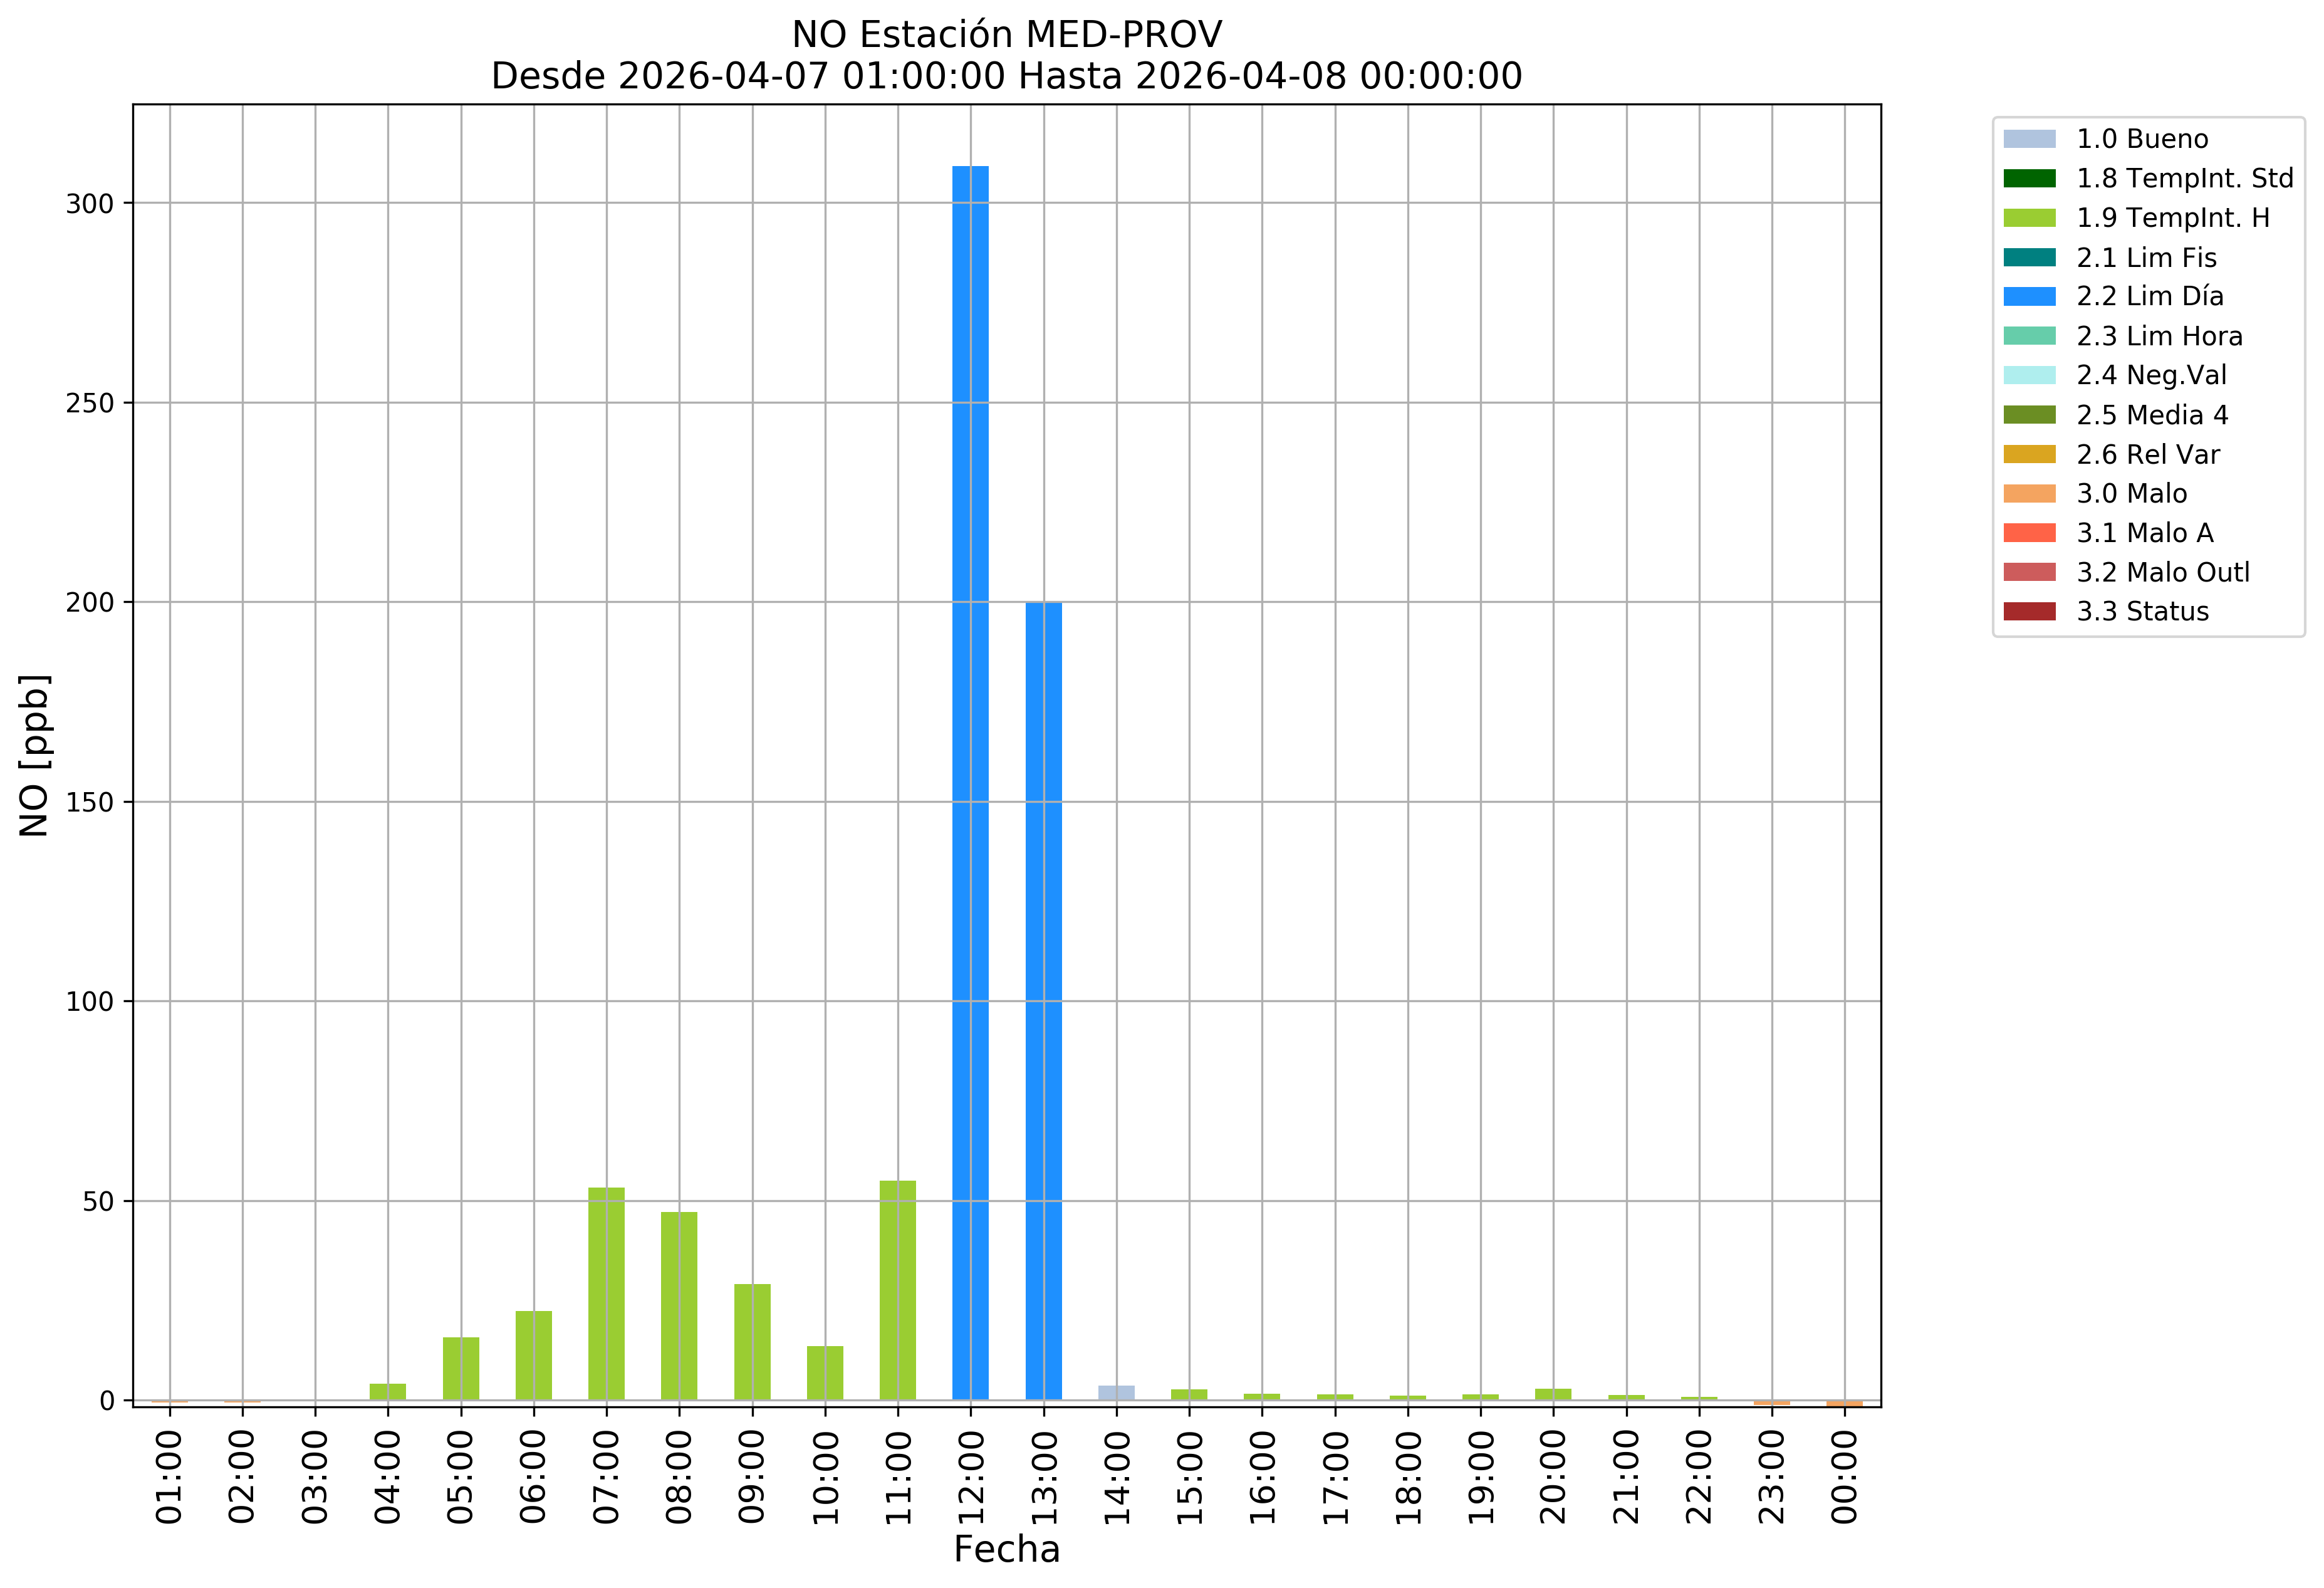This screenshot has height=1588, width=2324.
Task: Click the 300 y-axis tick label
Action: (90, 204)
